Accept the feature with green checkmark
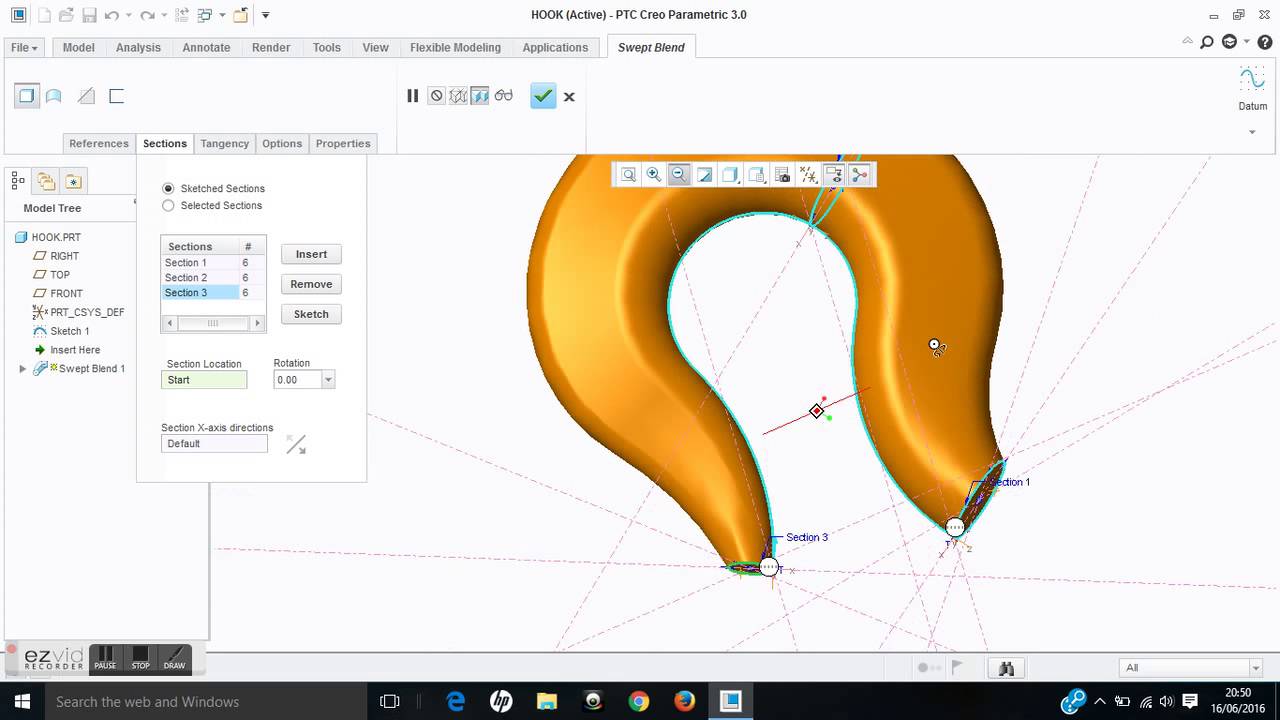Viewport: 1280px width, 720px height. (x=543, y=96)
